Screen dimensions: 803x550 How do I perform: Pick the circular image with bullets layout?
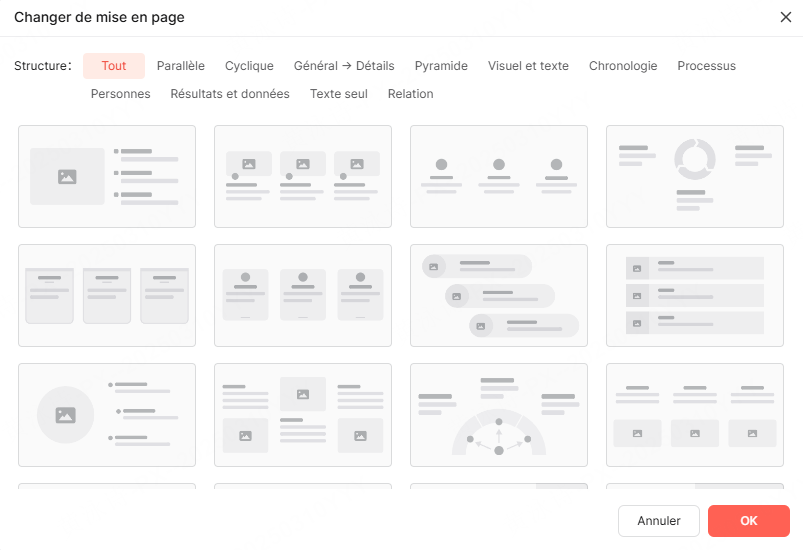click(107, 415)
